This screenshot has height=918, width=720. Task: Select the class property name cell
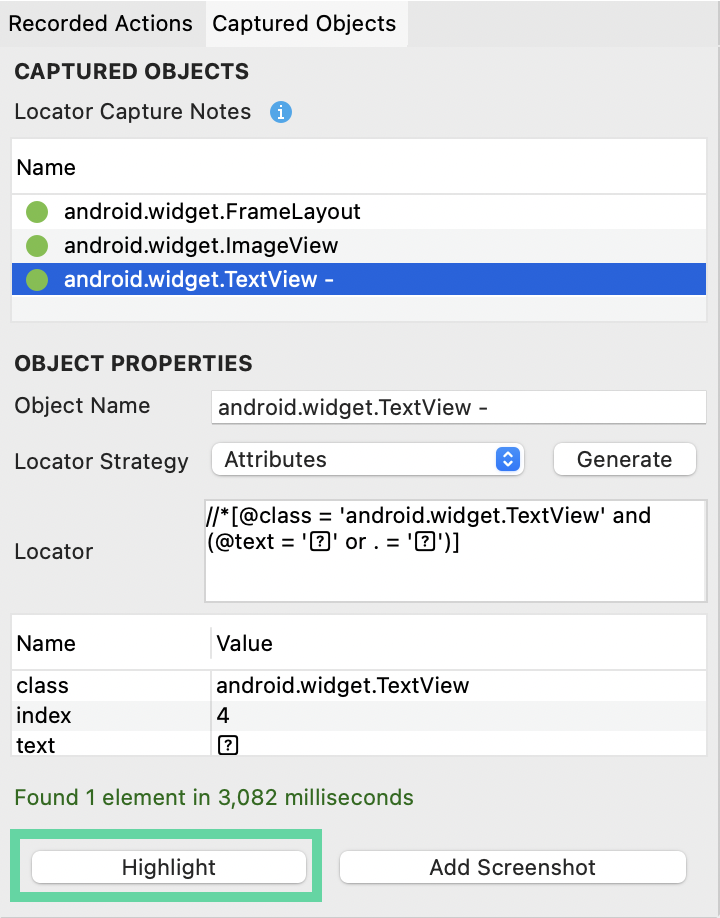tap(111, 686)
